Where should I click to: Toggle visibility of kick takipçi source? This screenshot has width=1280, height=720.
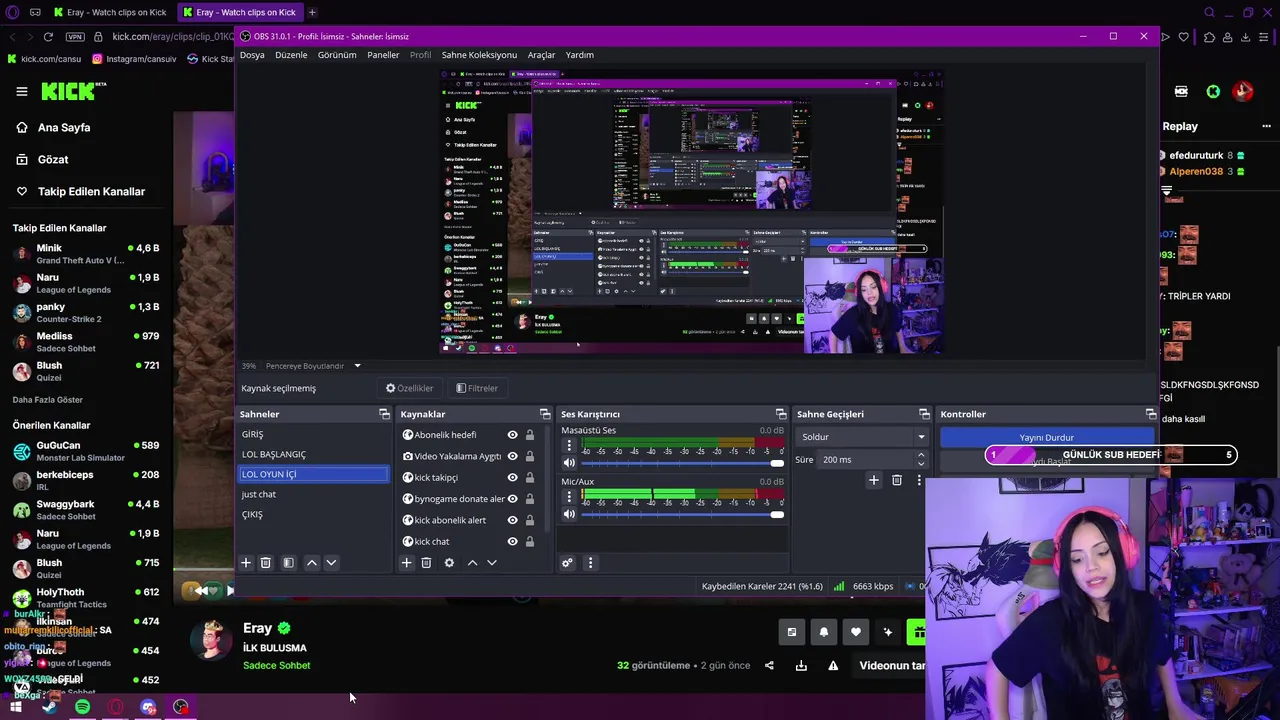[512, 478]
